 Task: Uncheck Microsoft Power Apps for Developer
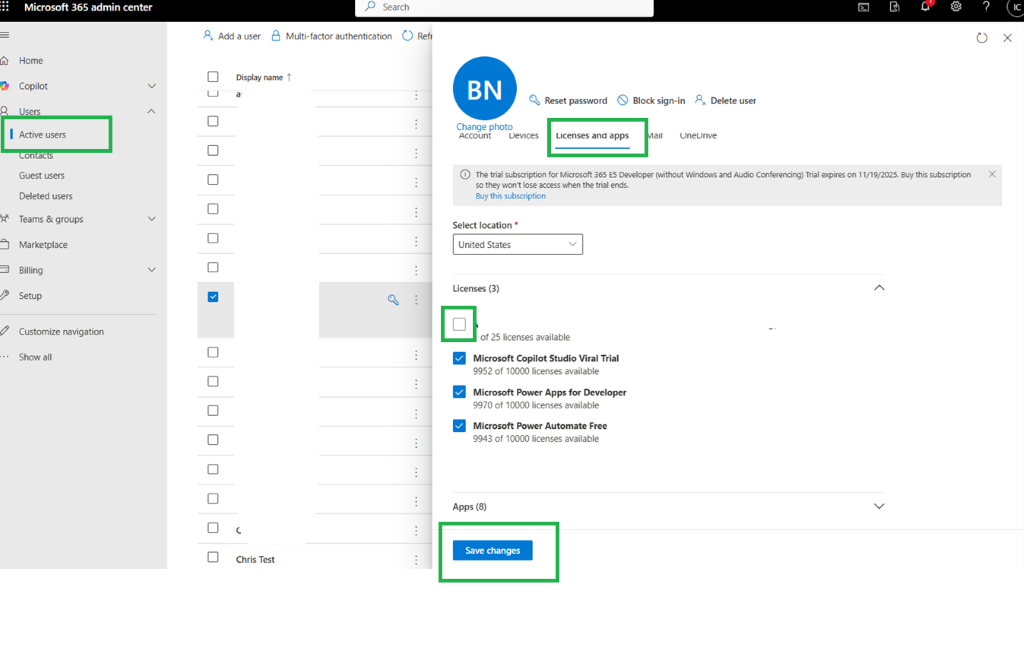[460, 392]
